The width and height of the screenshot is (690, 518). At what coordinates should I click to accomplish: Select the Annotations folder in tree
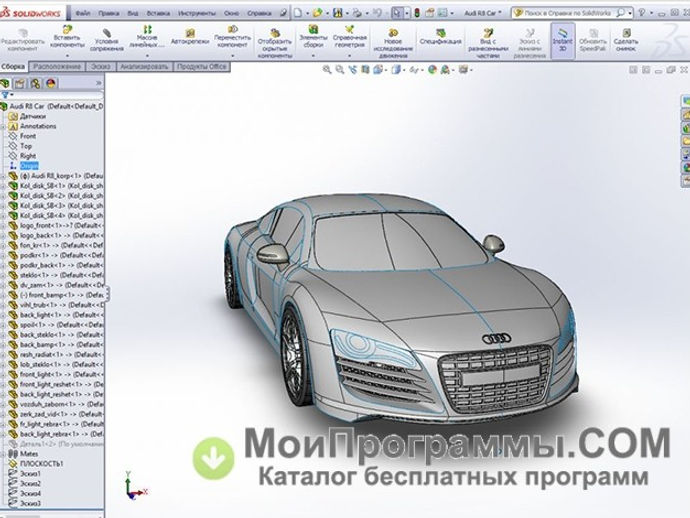[38, 126]
